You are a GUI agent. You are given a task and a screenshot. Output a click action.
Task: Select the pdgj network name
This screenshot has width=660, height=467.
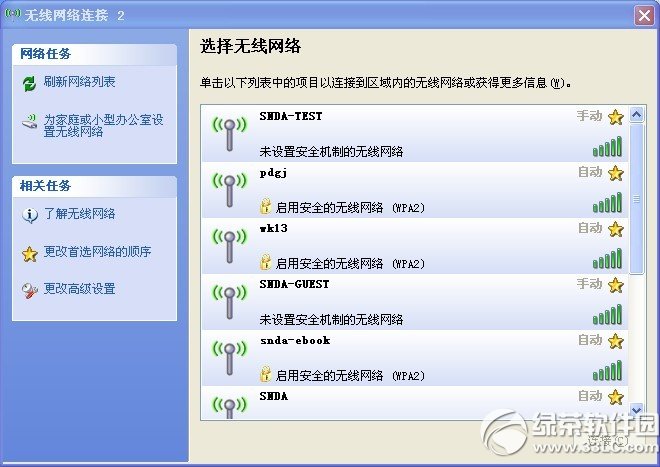[273, 173]
